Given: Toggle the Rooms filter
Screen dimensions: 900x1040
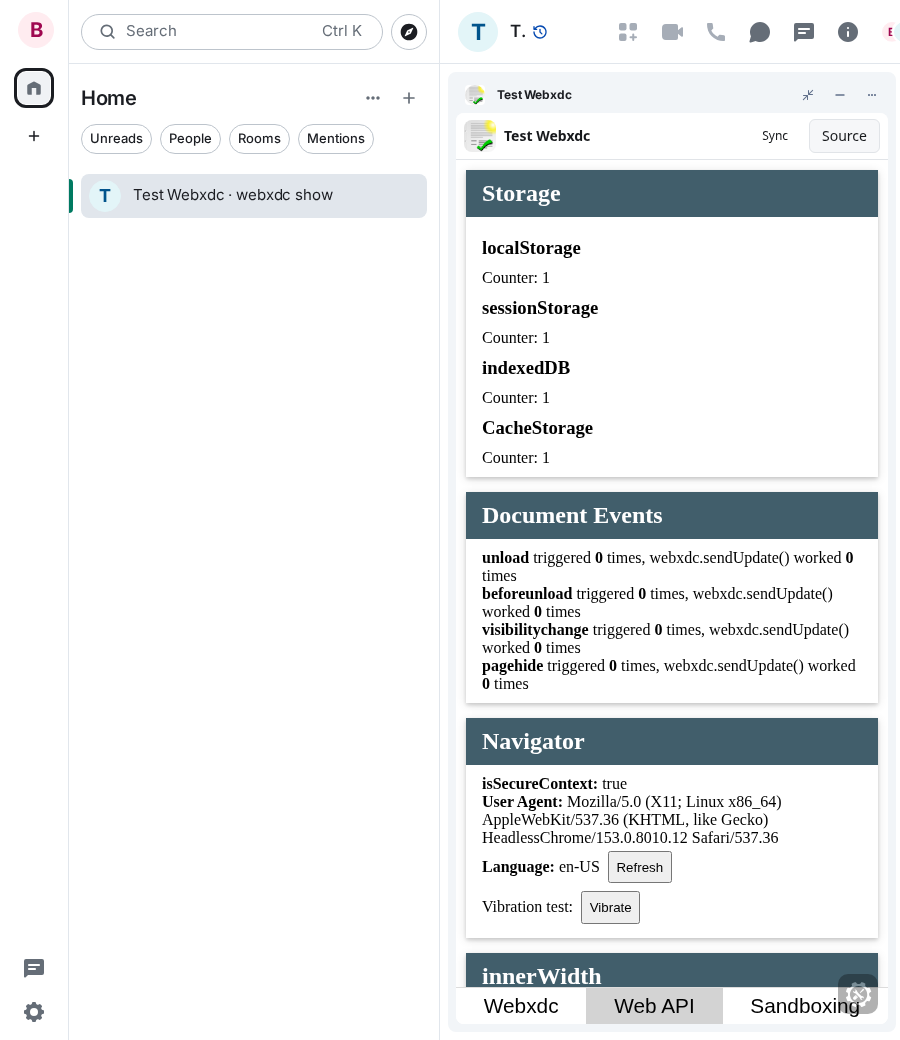Looking at the screenshot, I should [259, 139].
